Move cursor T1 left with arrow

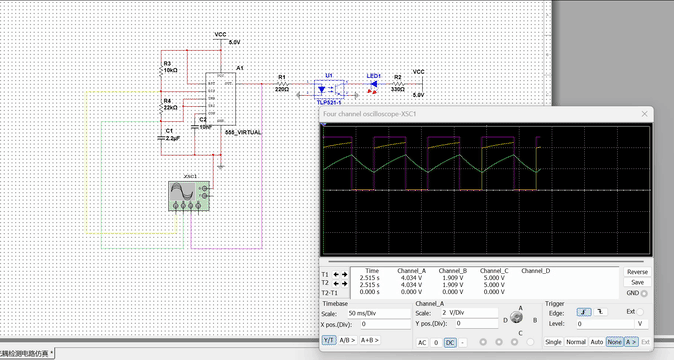[x=337, y=275]
